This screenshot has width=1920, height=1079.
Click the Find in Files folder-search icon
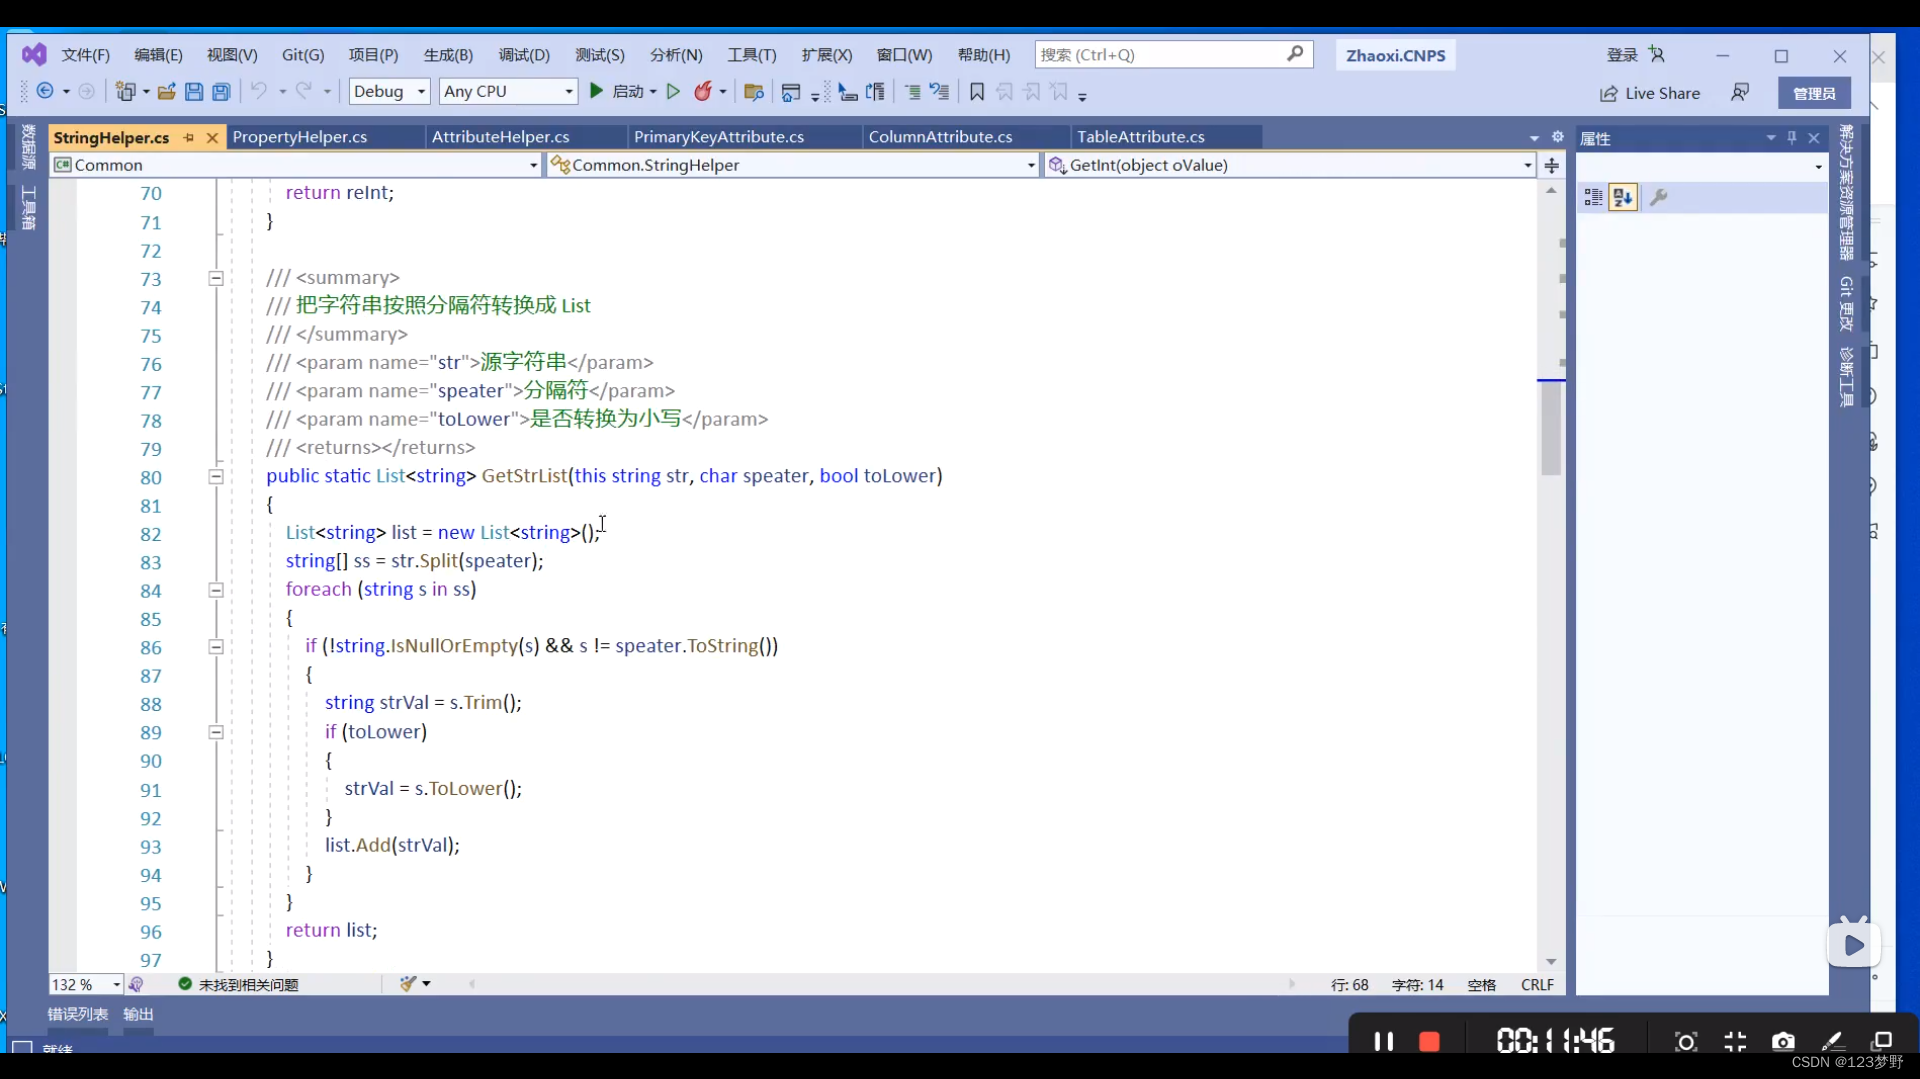click(x=754, y=92)
